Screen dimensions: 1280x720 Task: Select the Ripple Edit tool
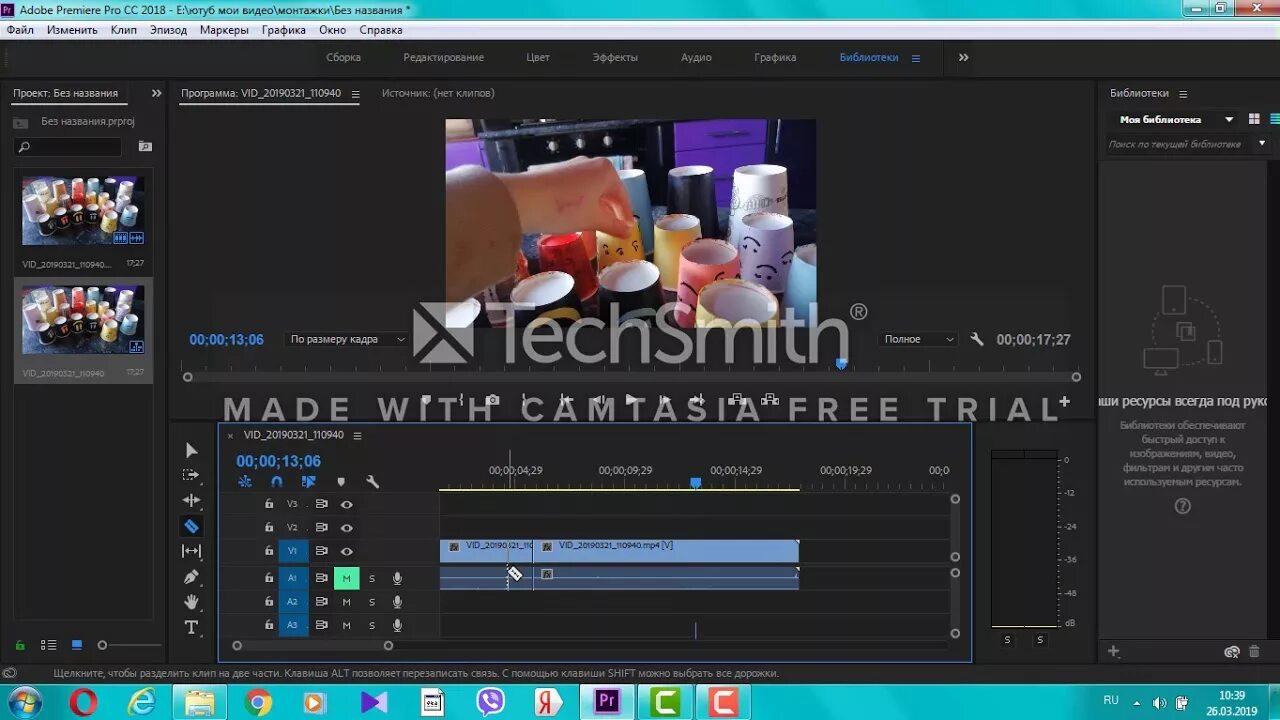pyautogui.click(x=191, y=500)
